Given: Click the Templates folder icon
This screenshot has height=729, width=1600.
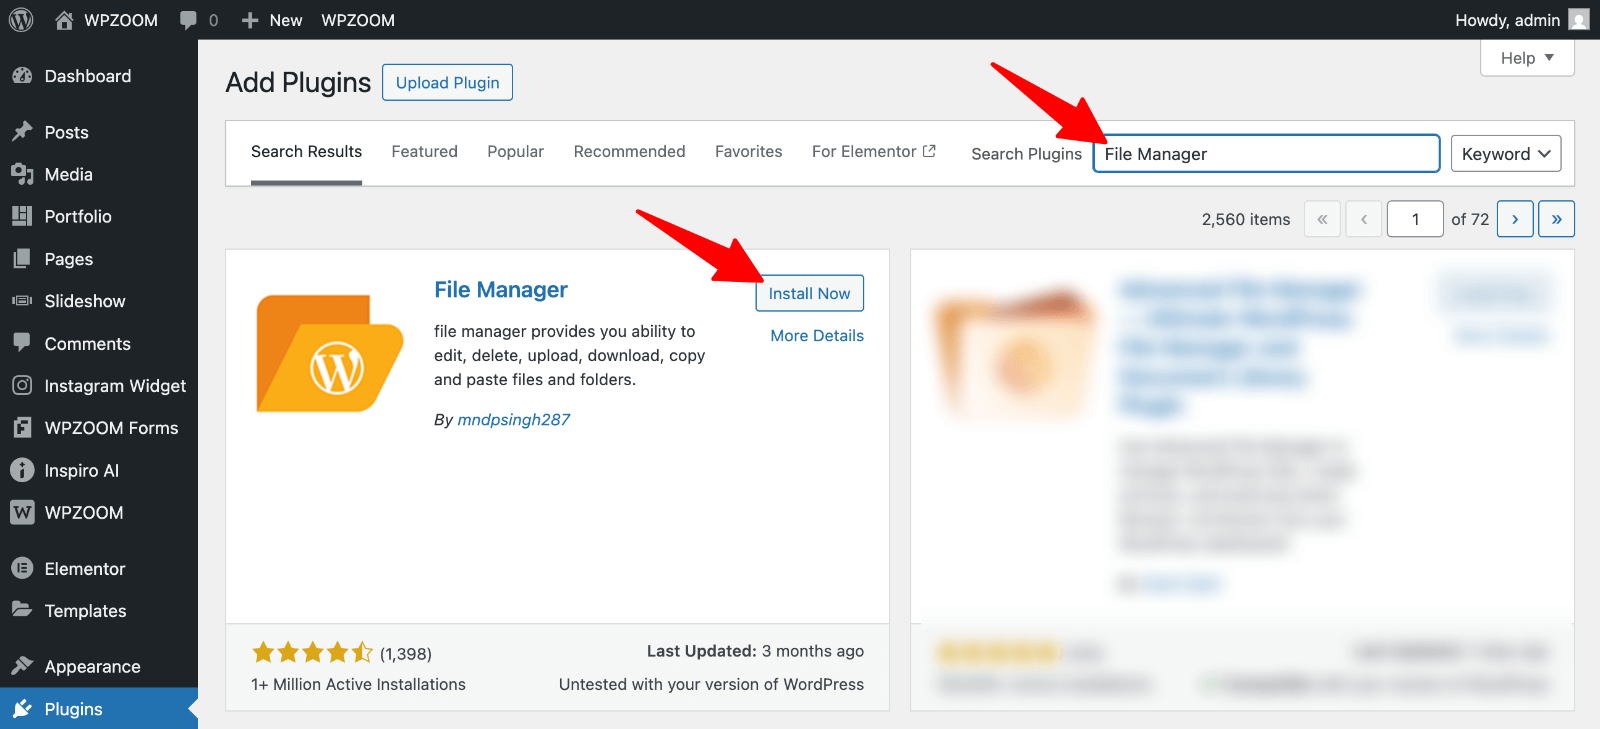Looking at the screenshot, I should [x=22, y=610].
